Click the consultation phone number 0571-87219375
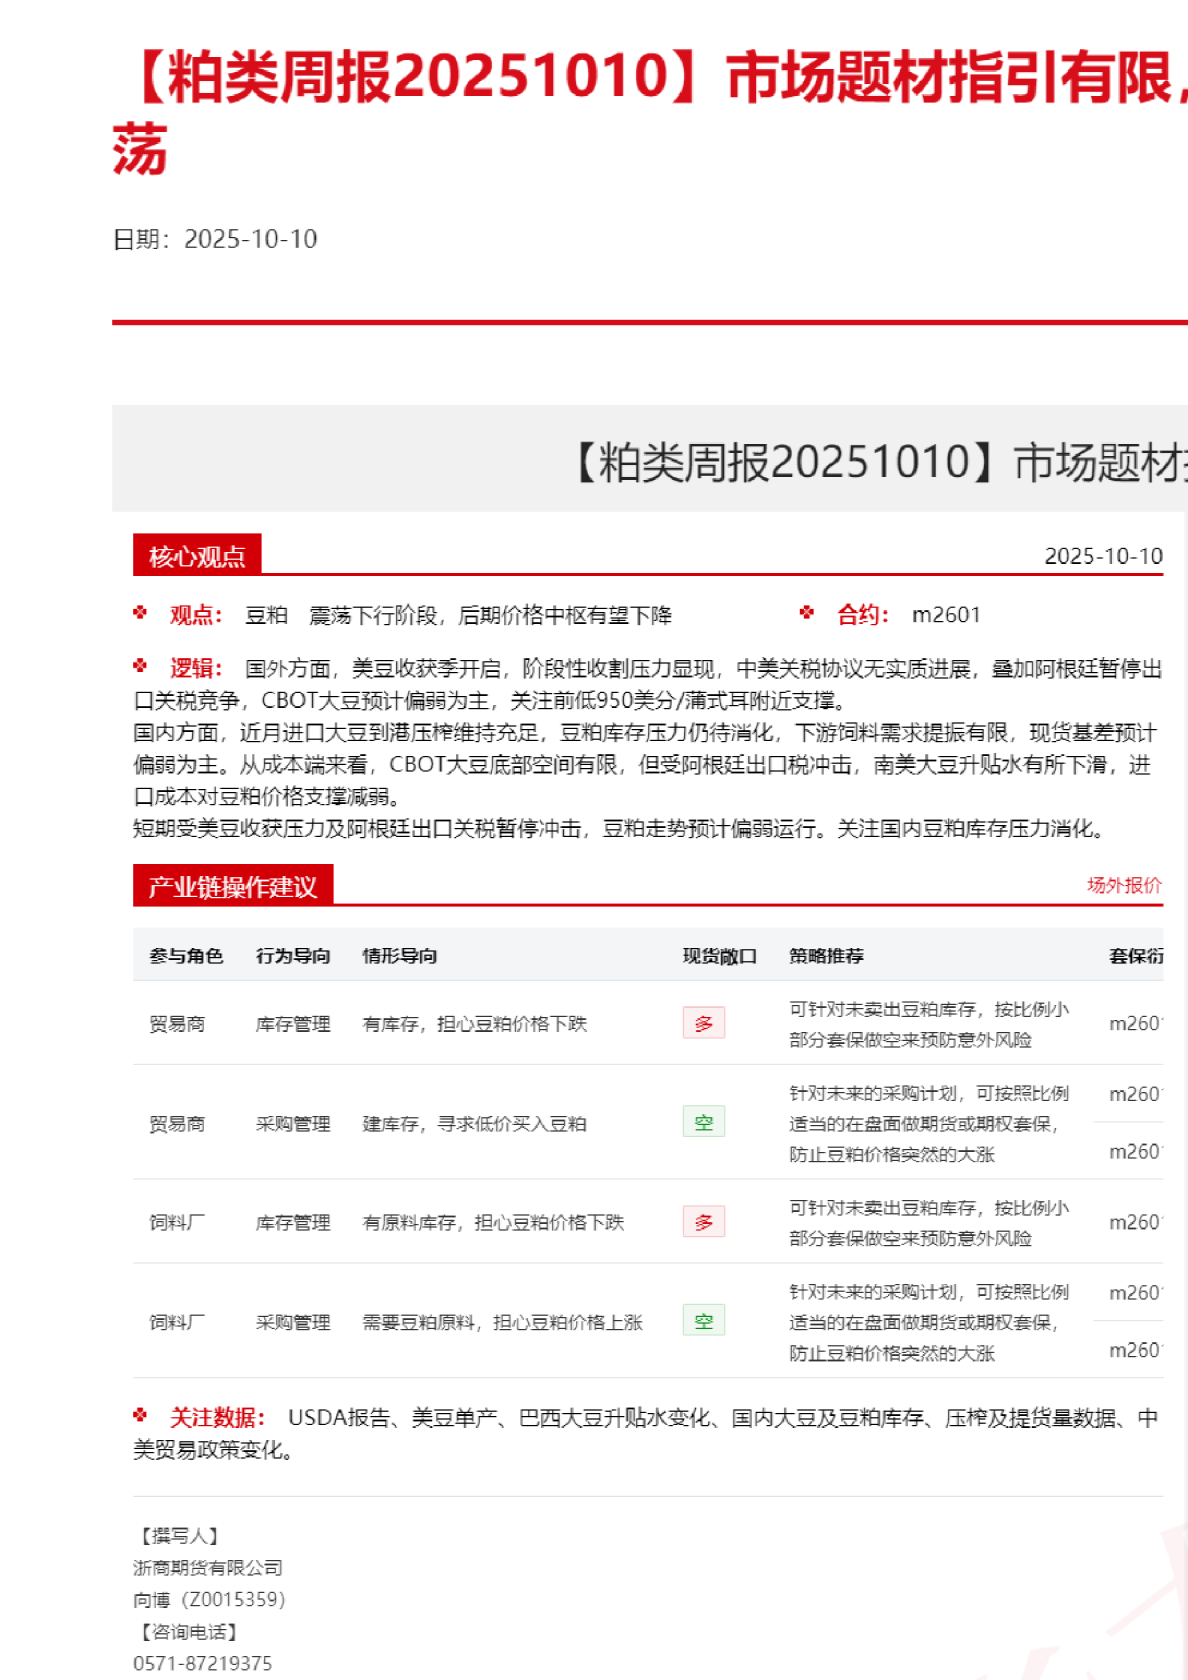This screenshot has height=1680, width=1188. pyautogui.click(x=203, y=1663)
